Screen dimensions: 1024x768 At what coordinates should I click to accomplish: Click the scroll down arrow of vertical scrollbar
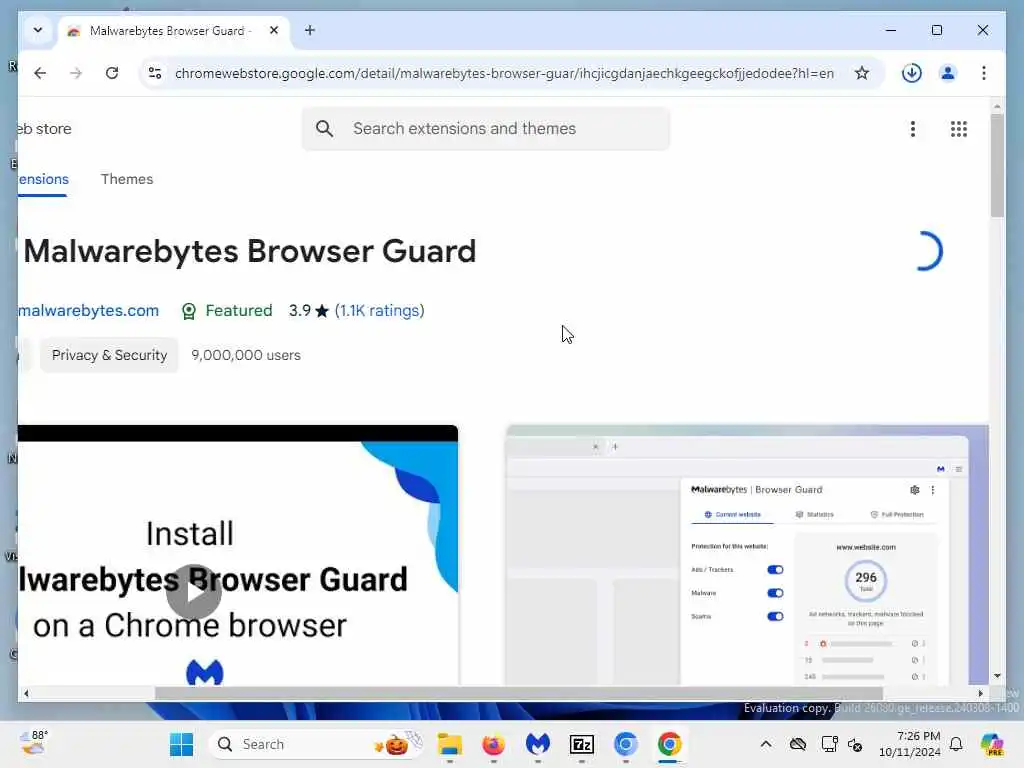(997, 676)
